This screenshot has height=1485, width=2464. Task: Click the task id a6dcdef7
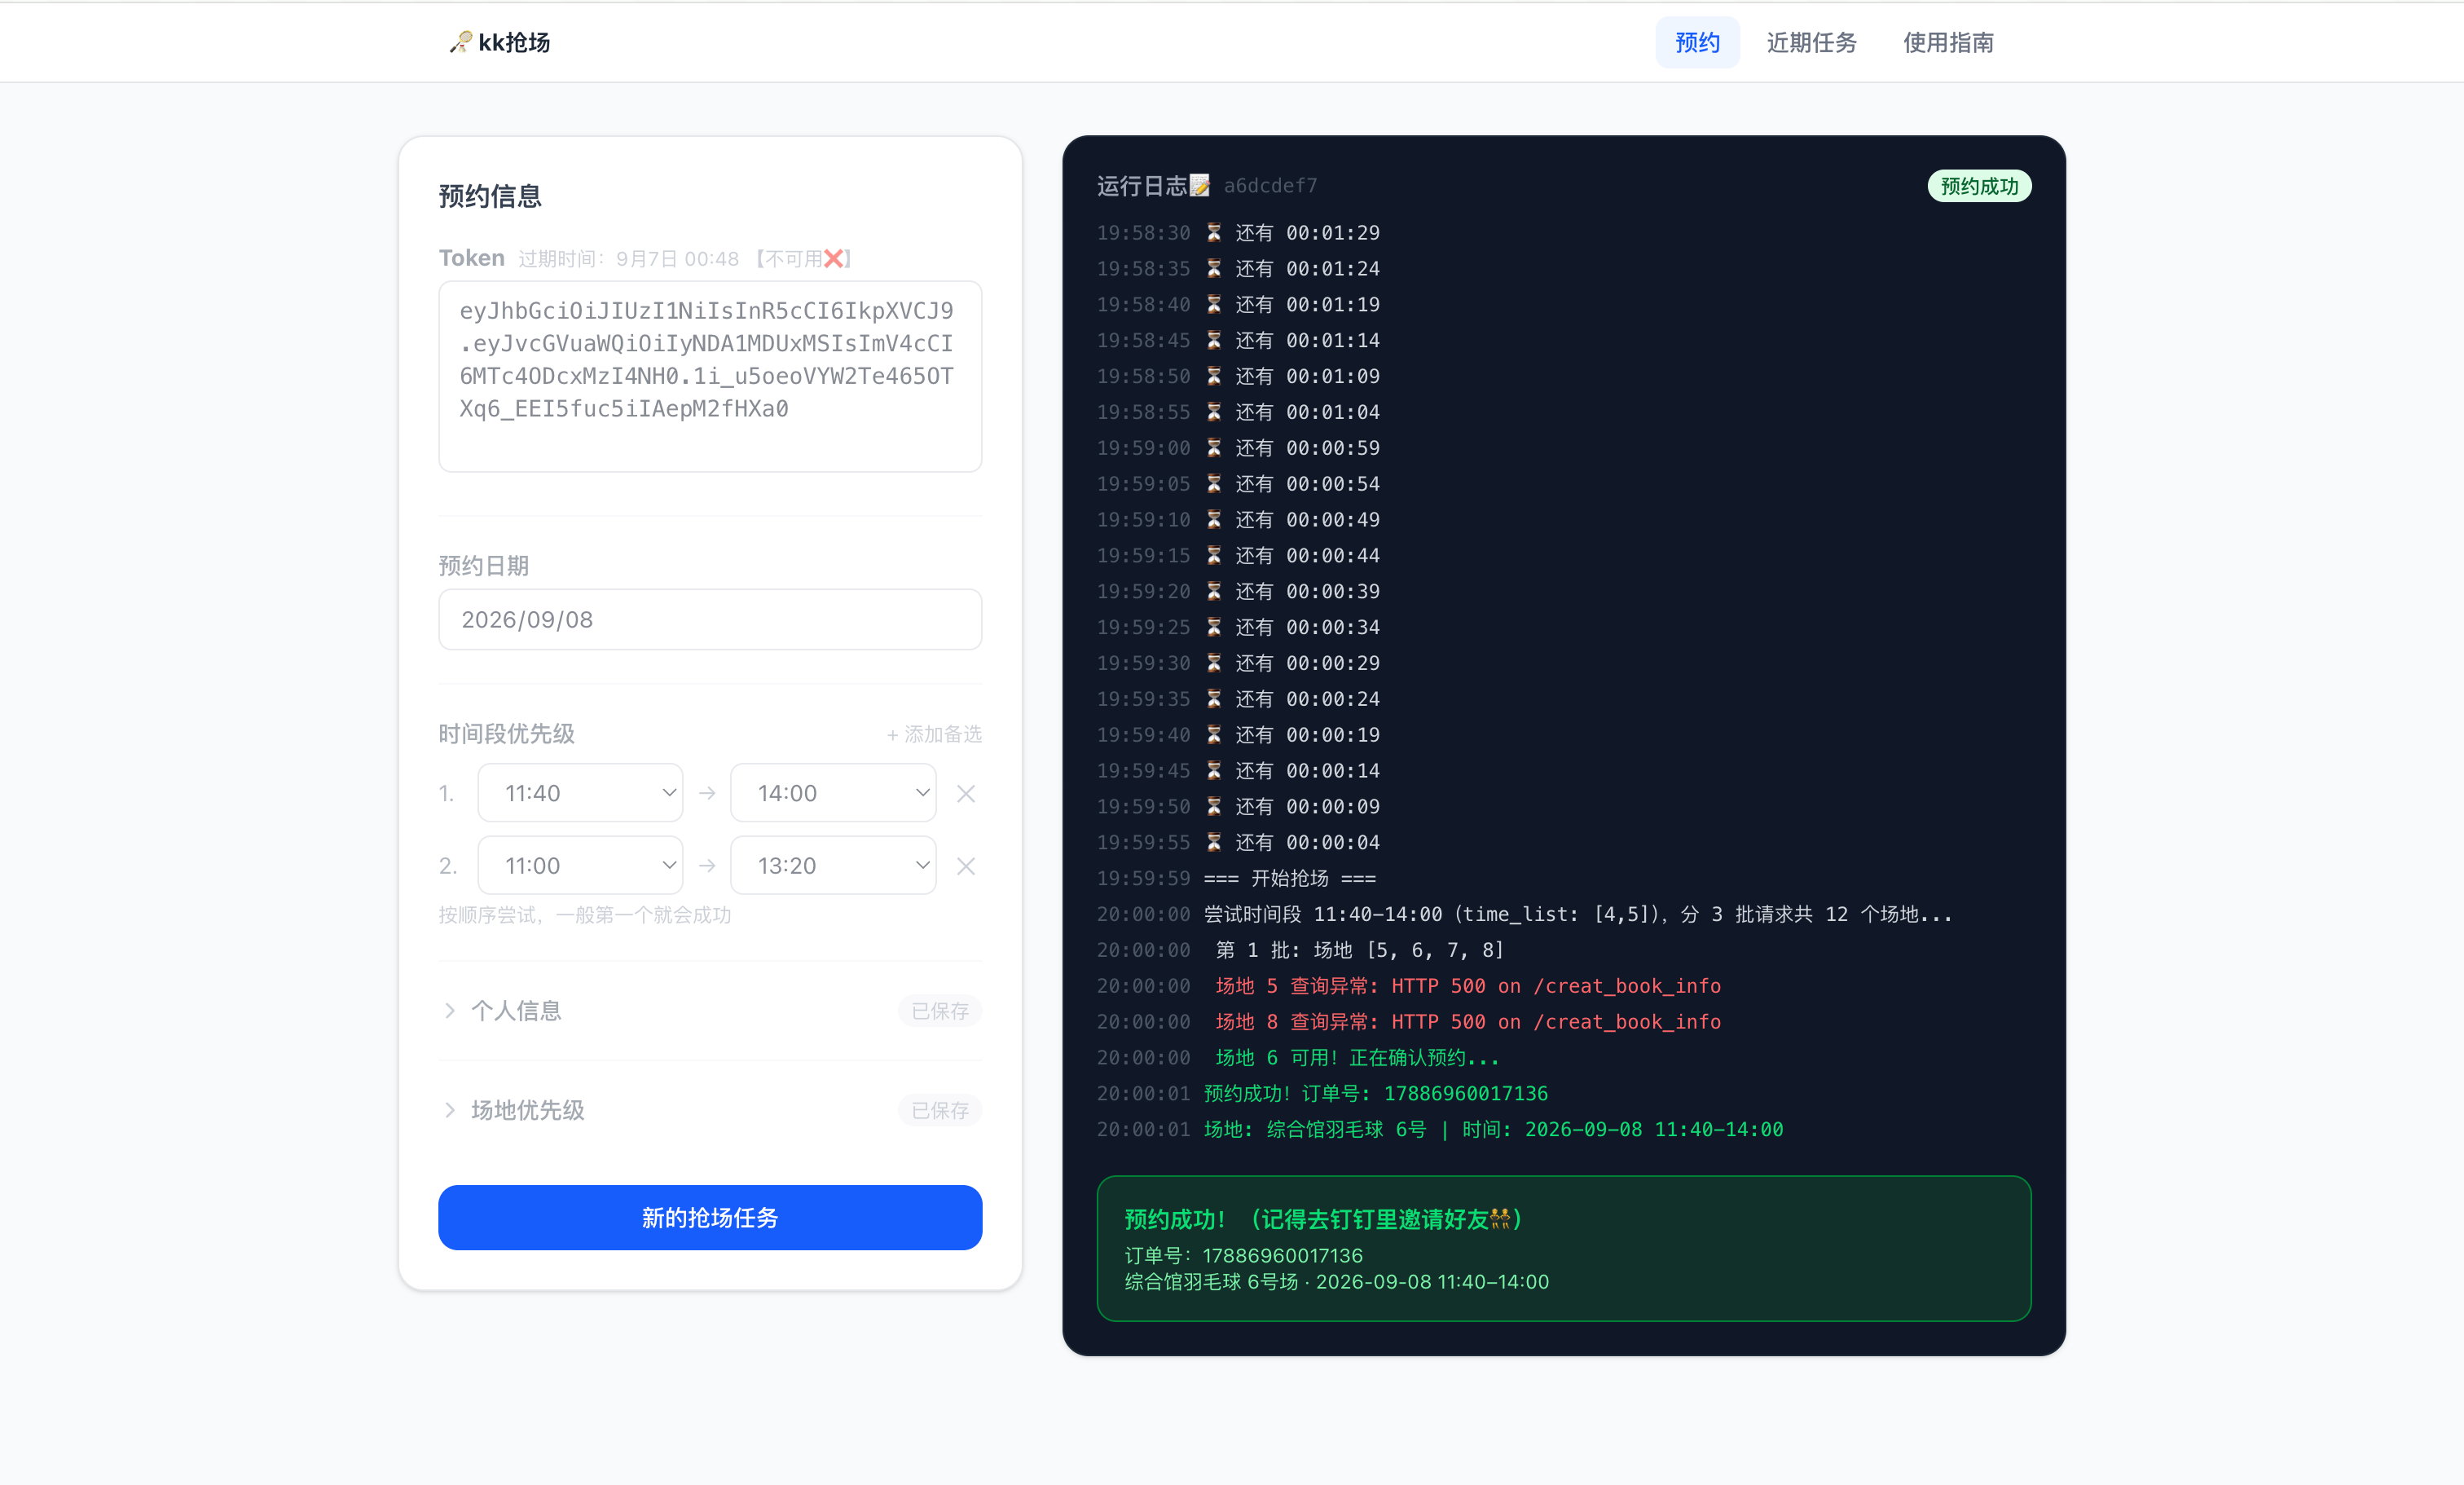coord(1270,186)
